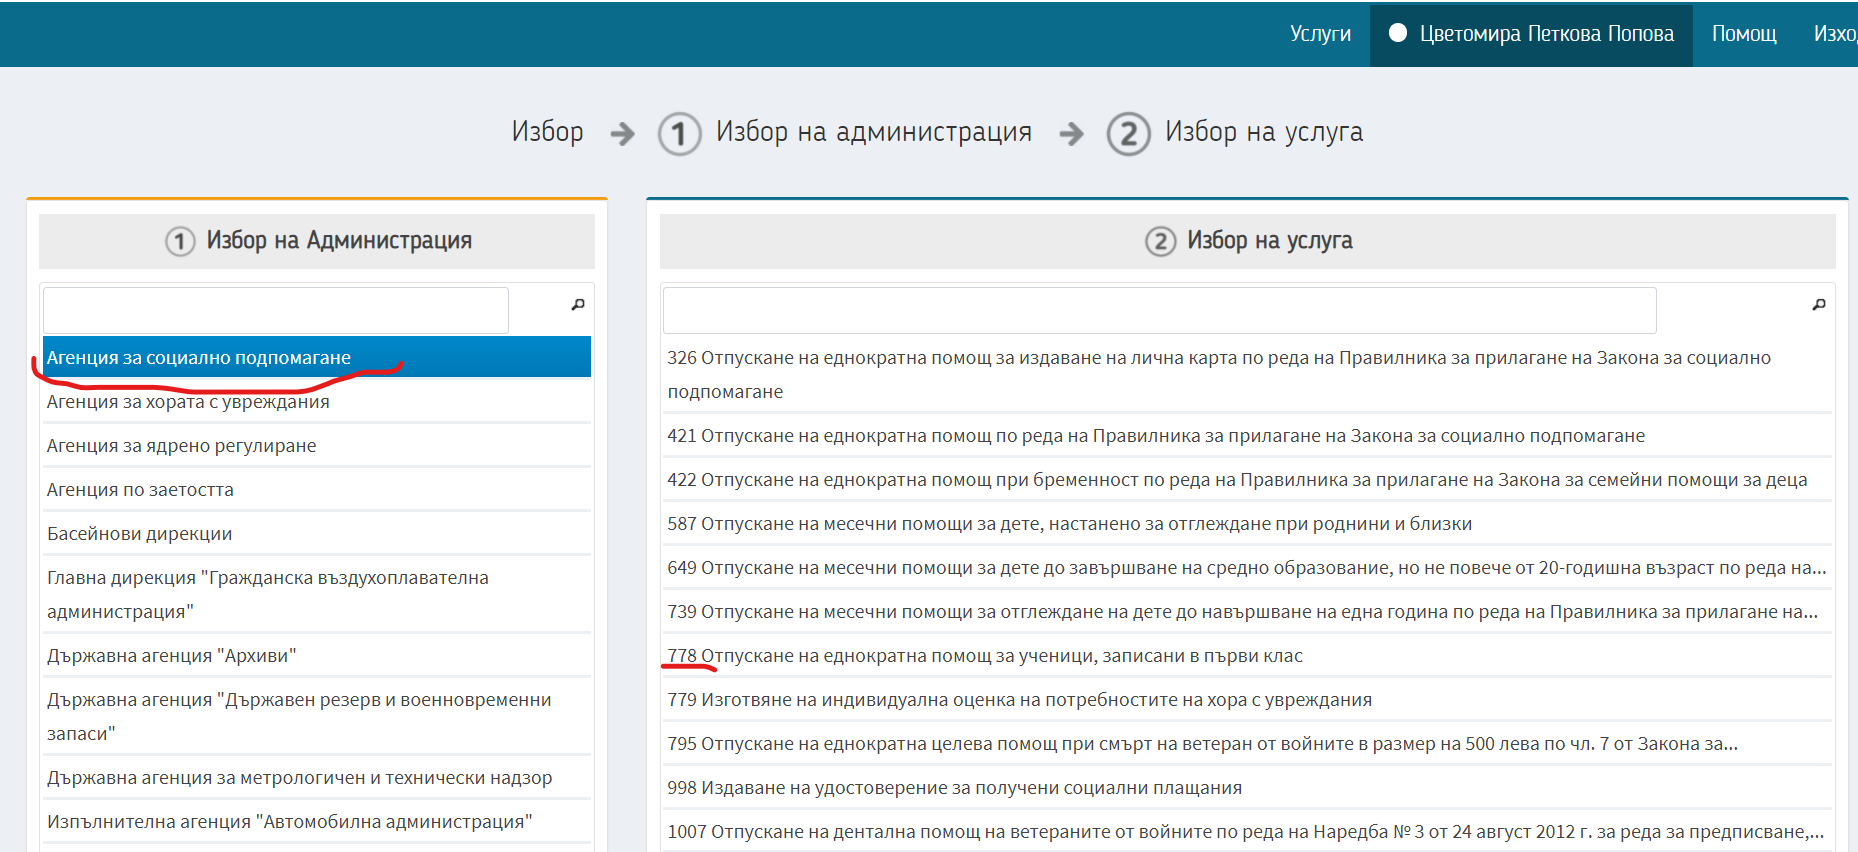Viewport: 1858px width, 852px height.
Task: Click the white circle beside the user name
Action: click(x=1398, y=33)
